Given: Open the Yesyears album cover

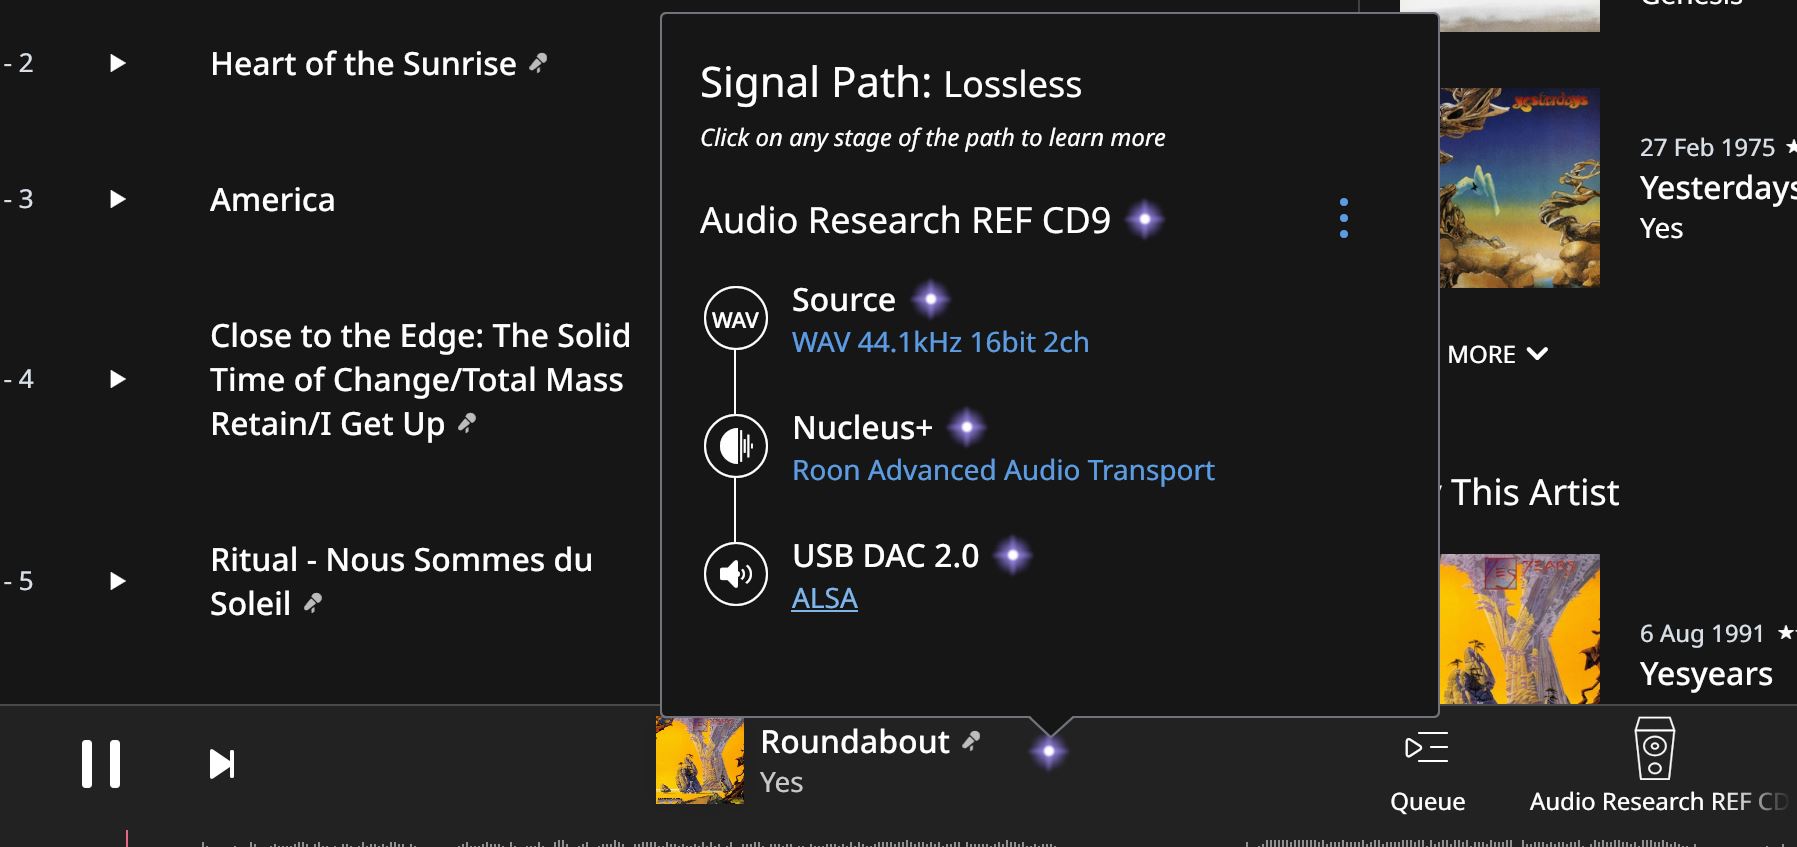Looking at the screenshot, I should click(1520, 629).
